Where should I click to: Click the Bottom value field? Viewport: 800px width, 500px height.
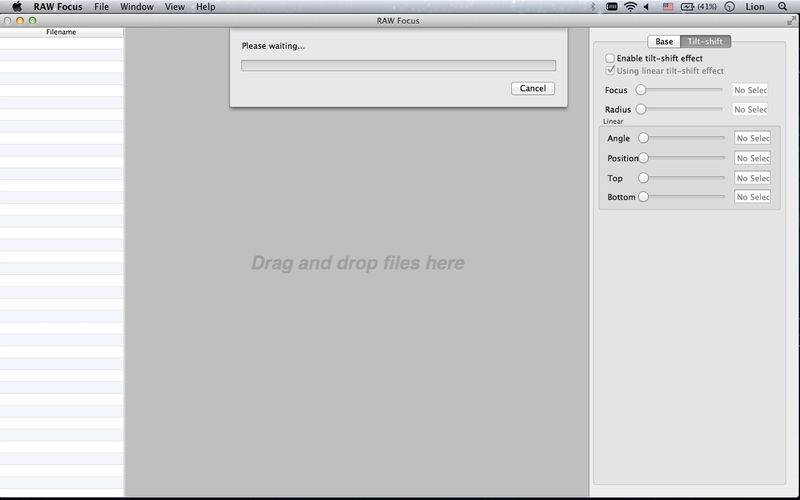click(x=752, y=197)
